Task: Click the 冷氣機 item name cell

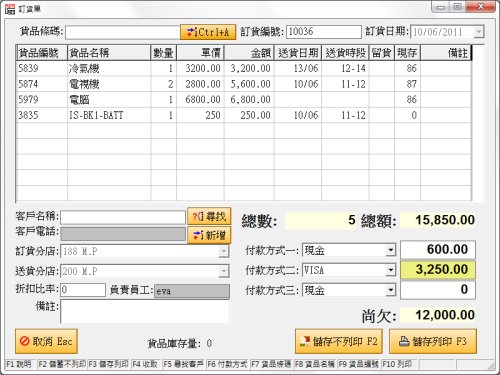Action: 109,68
